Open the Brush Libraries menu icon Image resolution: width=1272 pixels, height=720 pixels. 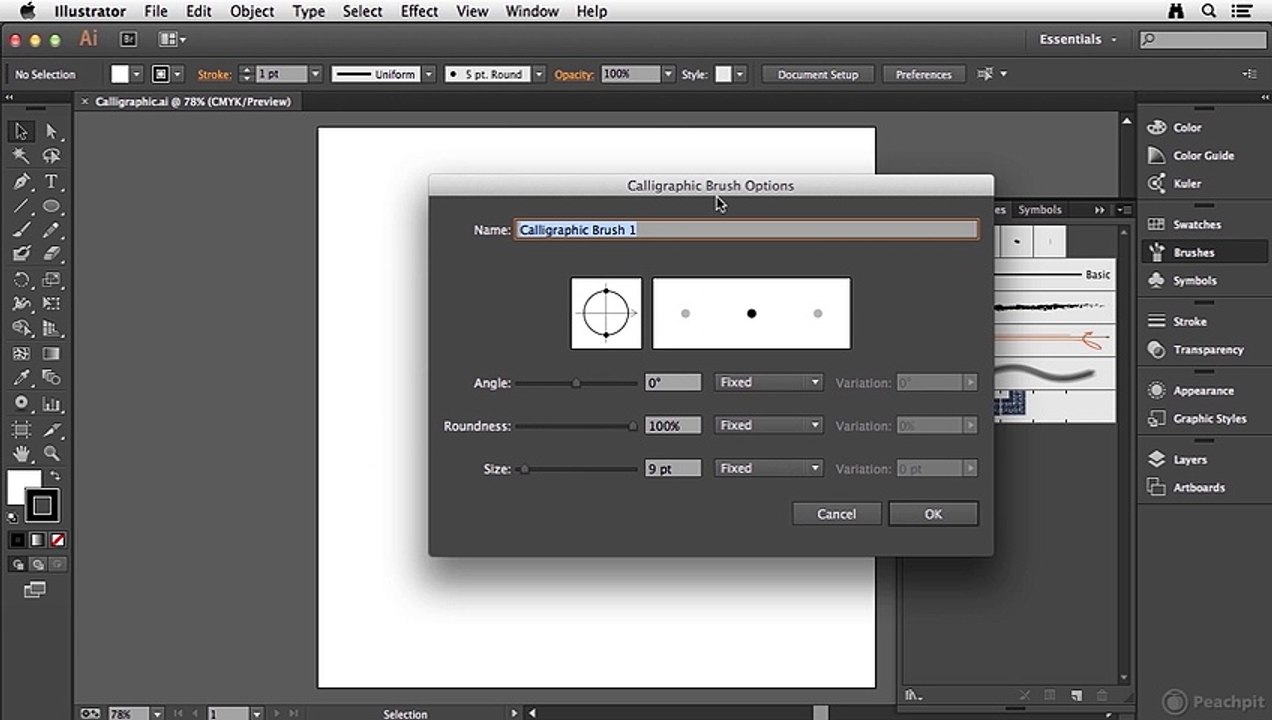pos(912,695)
